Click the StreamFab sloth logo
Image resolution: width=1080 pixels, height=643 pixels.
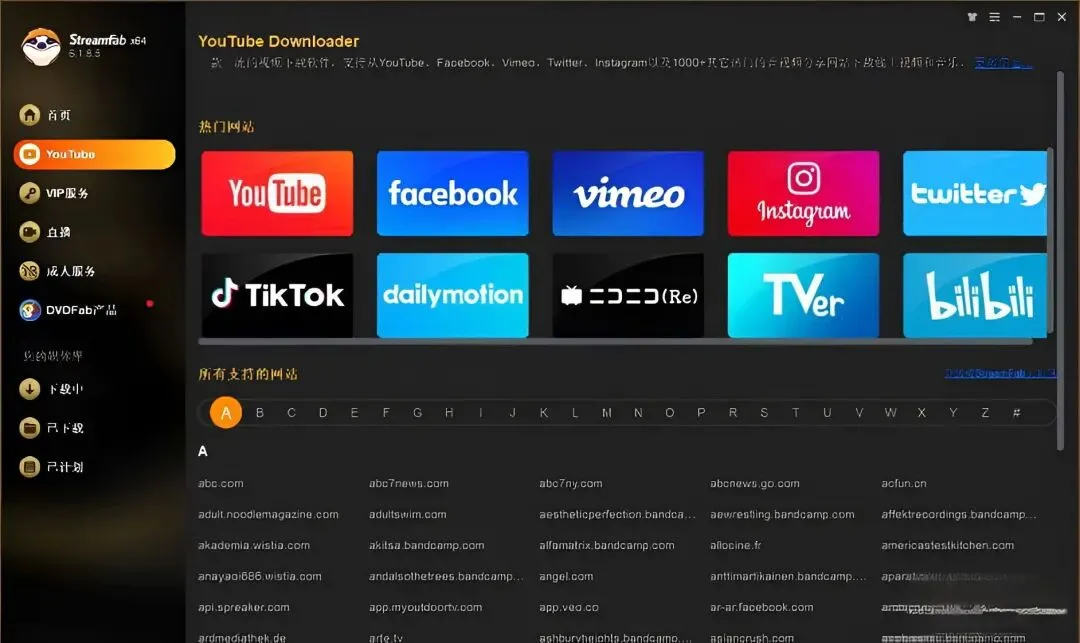[41, 47]
